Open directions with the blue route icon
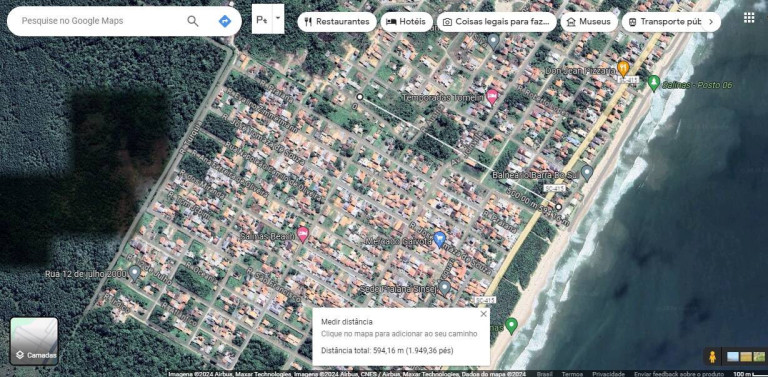This screenshot has width=768, height=377. pyautogui.click(x=225, y=21)
